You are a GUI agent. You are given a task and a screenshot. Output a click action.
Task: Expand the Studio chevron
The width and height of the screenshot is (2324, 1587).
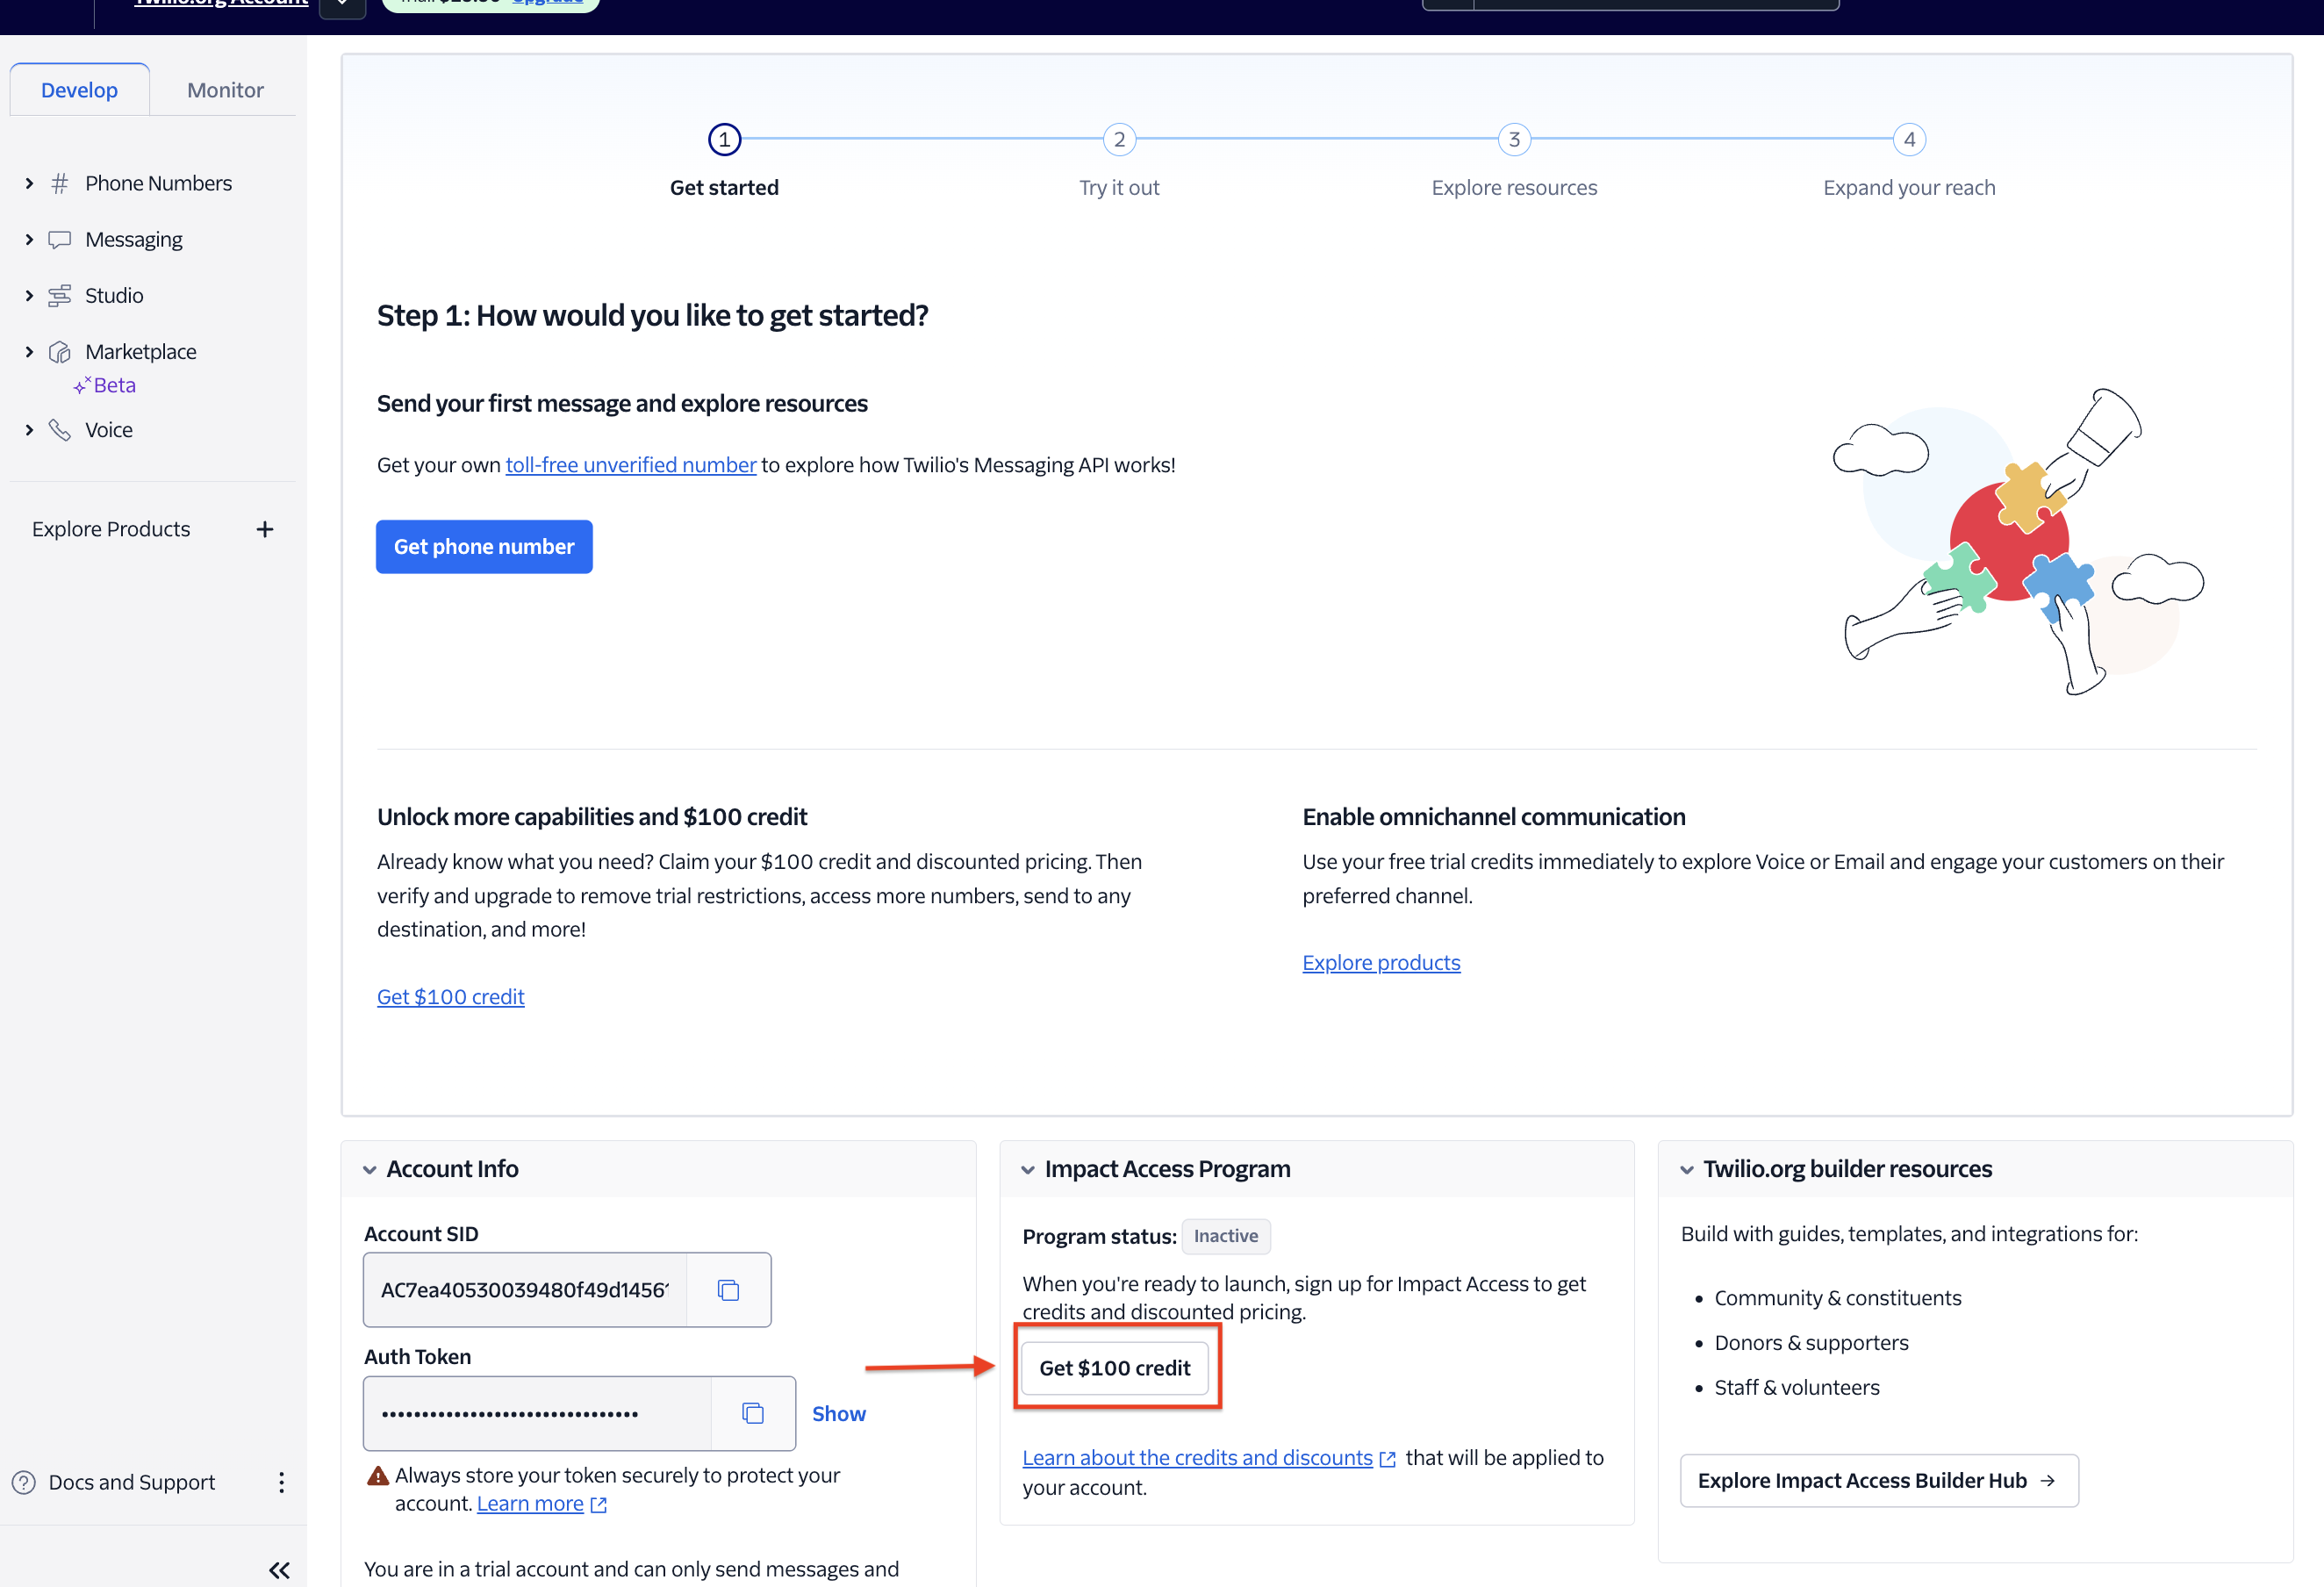pos(29,296)
